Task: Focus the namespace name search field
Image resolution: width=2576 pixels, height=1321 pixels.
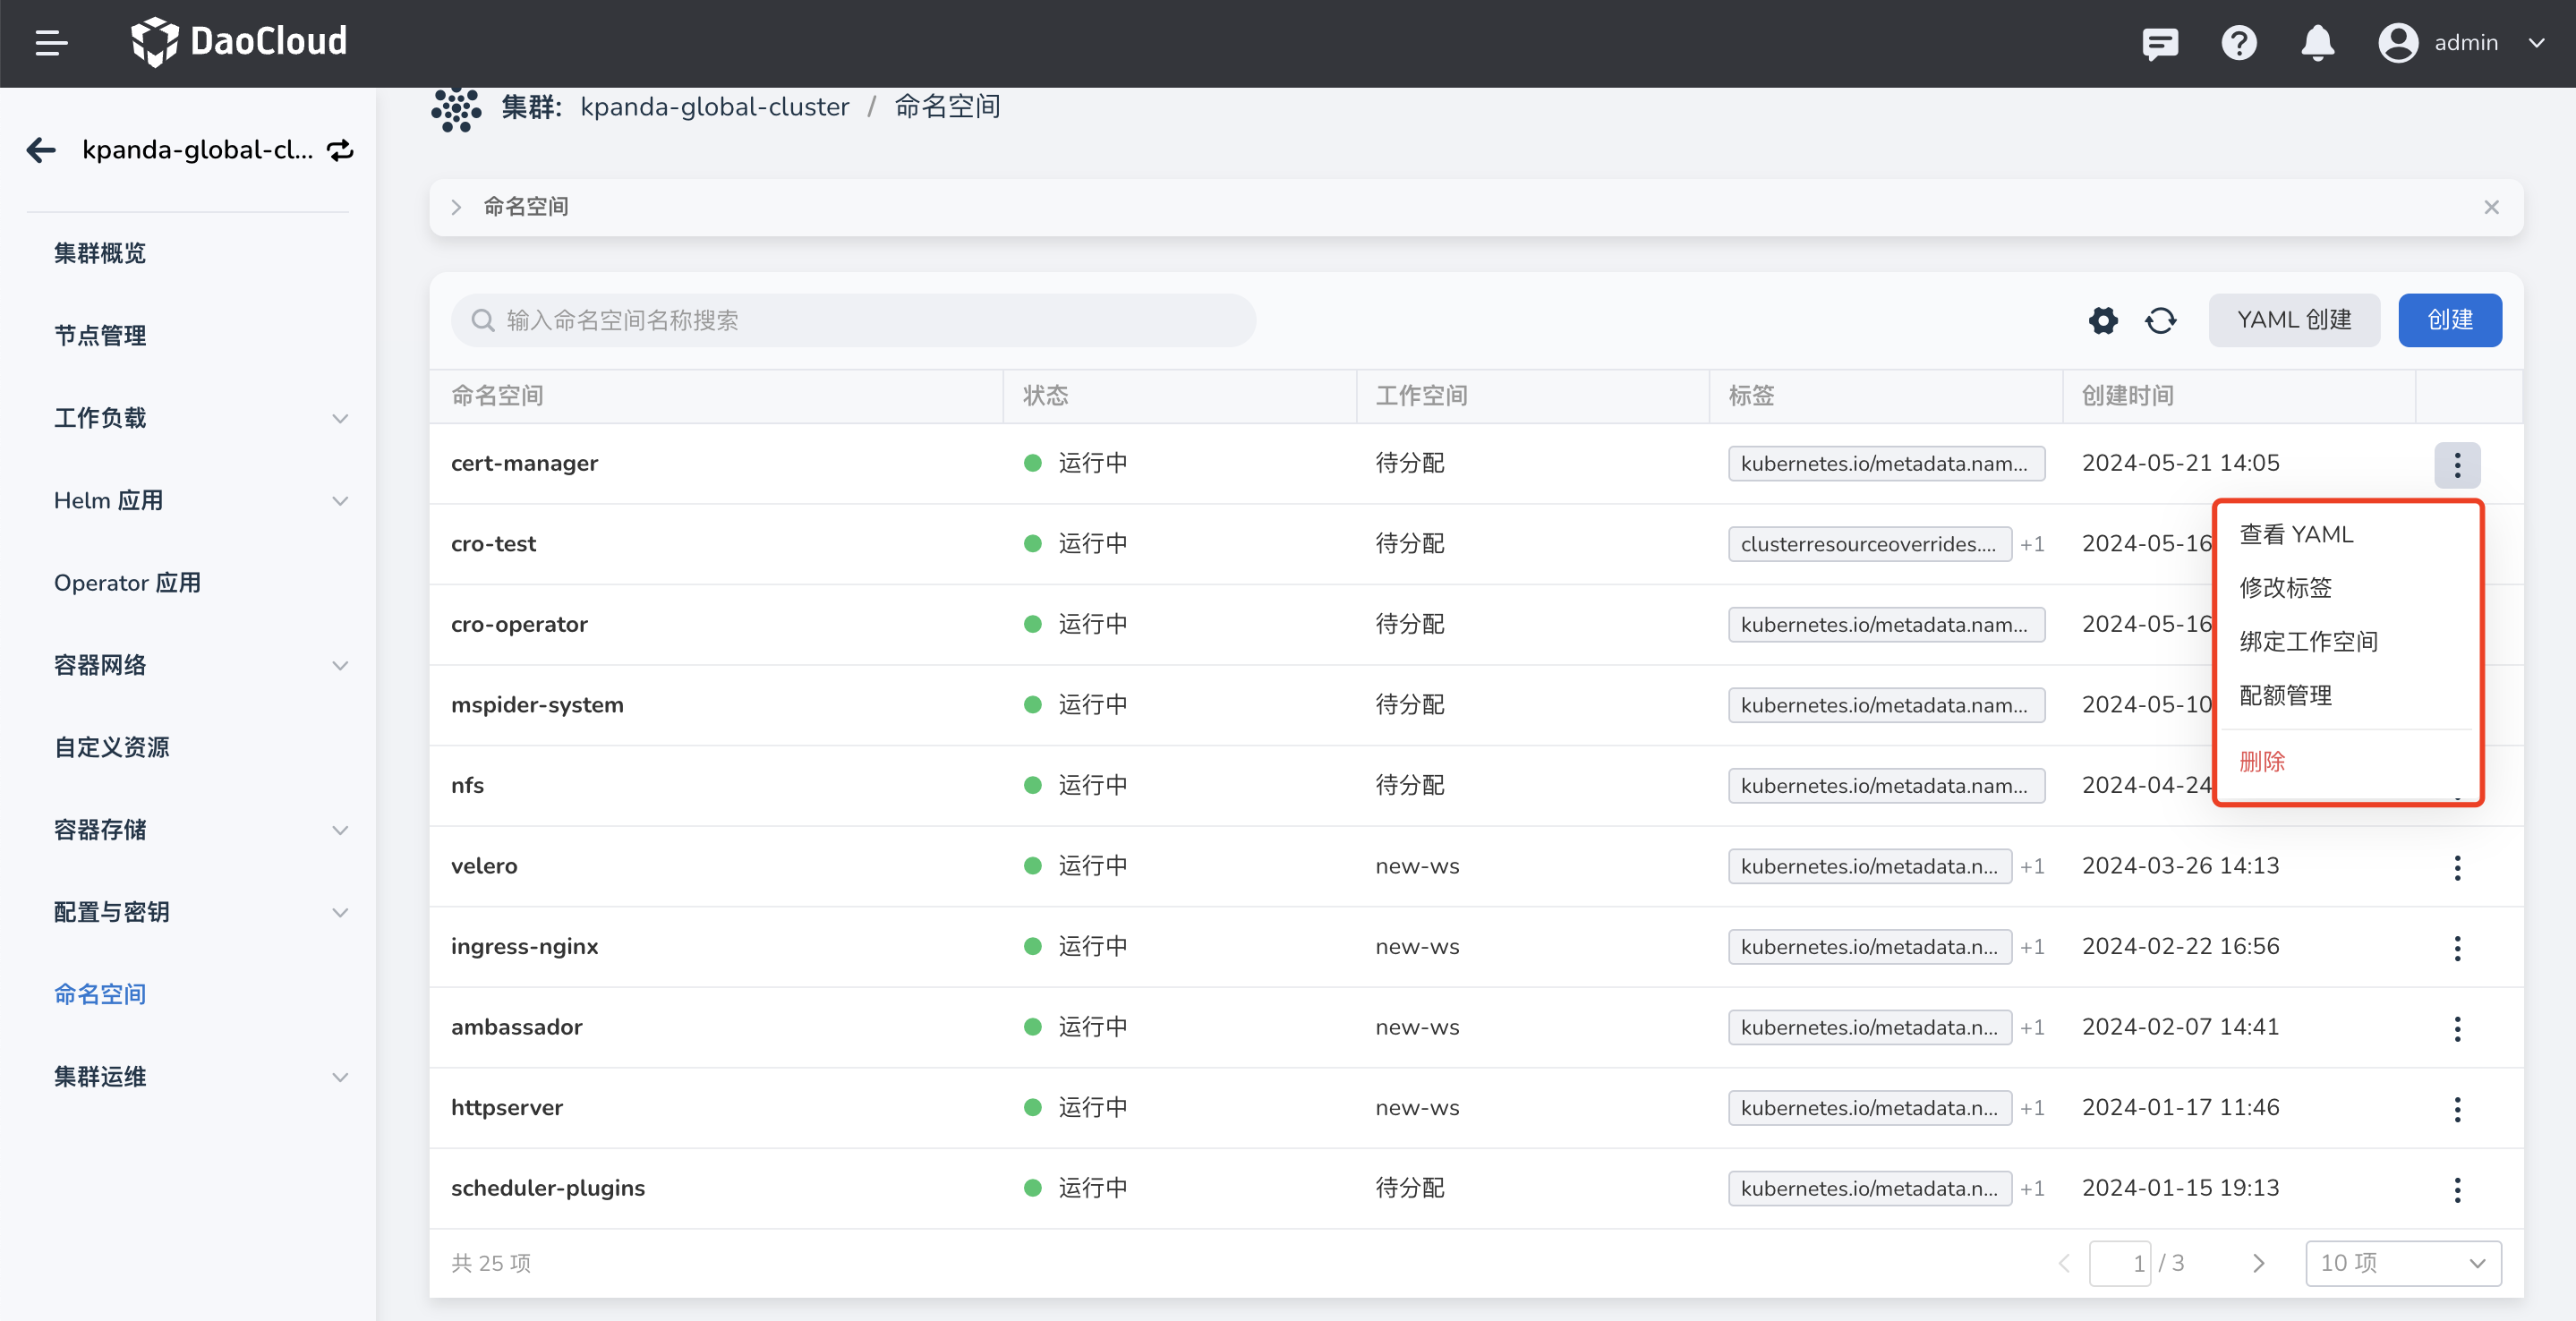Action: (x=853, y=320)
